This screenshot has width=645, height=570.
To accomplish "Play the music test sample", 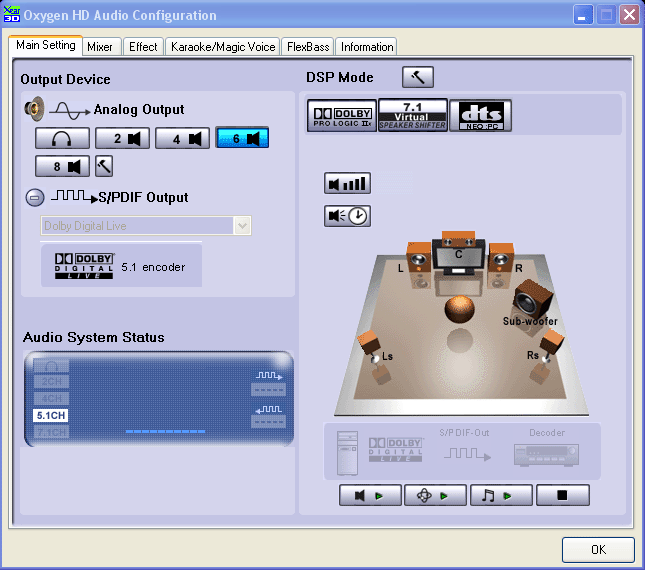I will pos(501,496).
